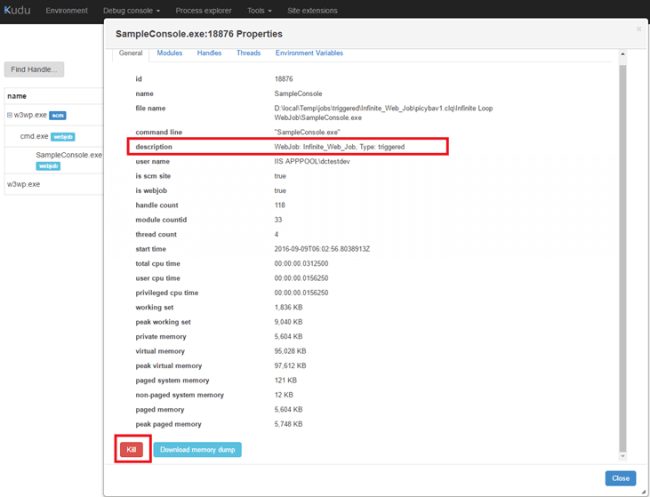Click virtual memory value 95,028 KB
650x497 pixels.
click(290, 351)
